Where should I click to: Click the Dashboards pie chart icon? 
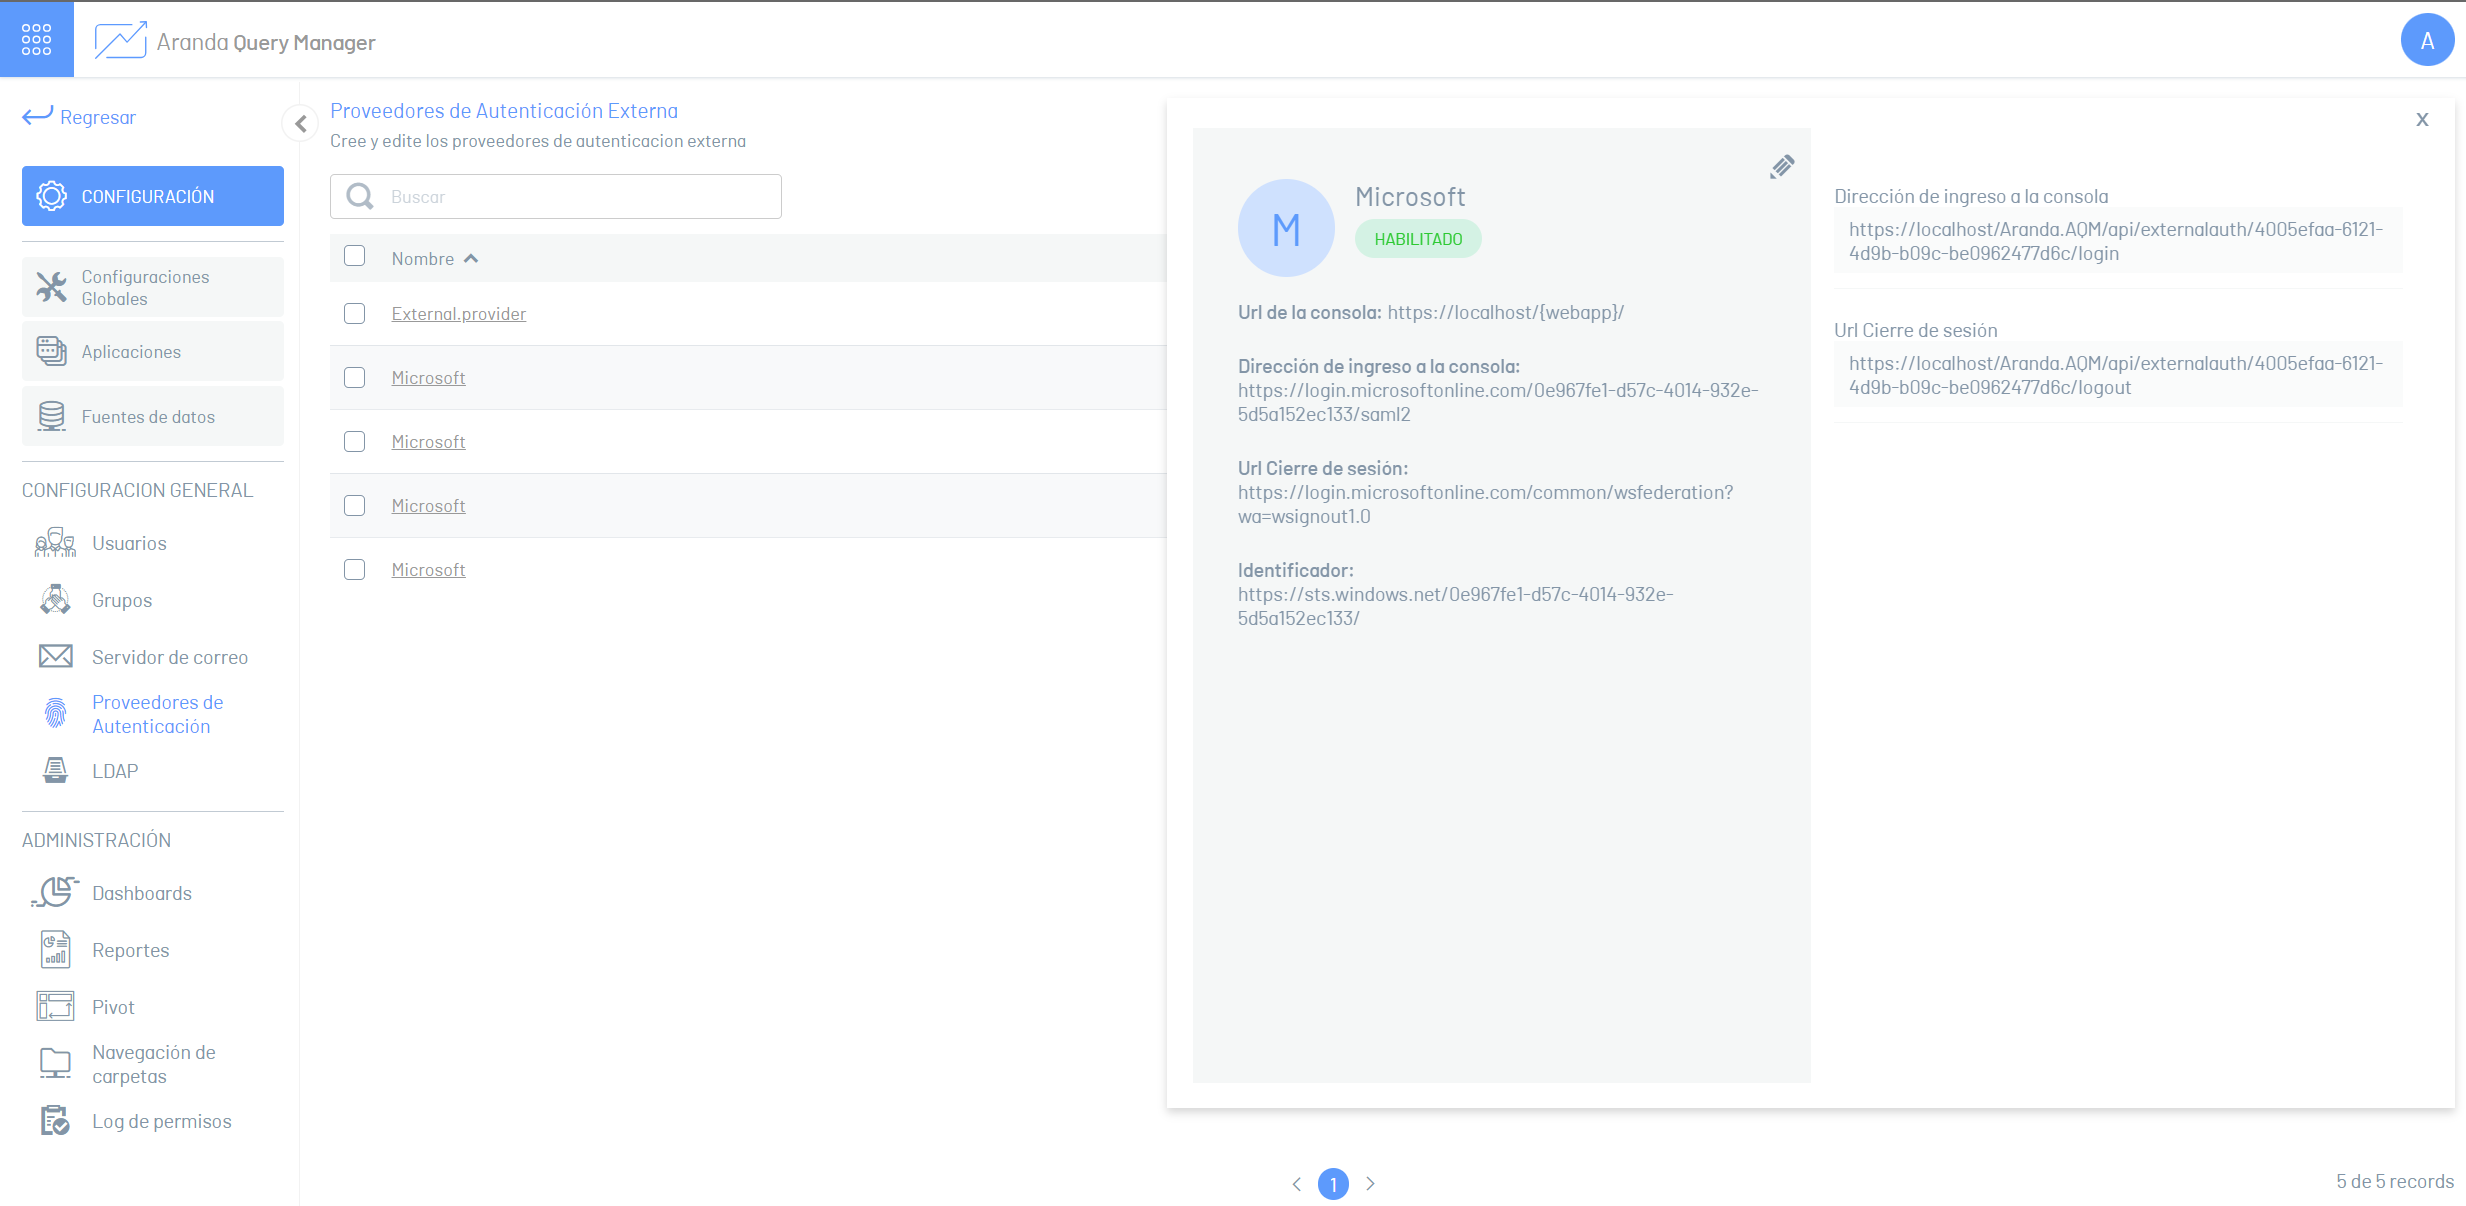(55, 892)
